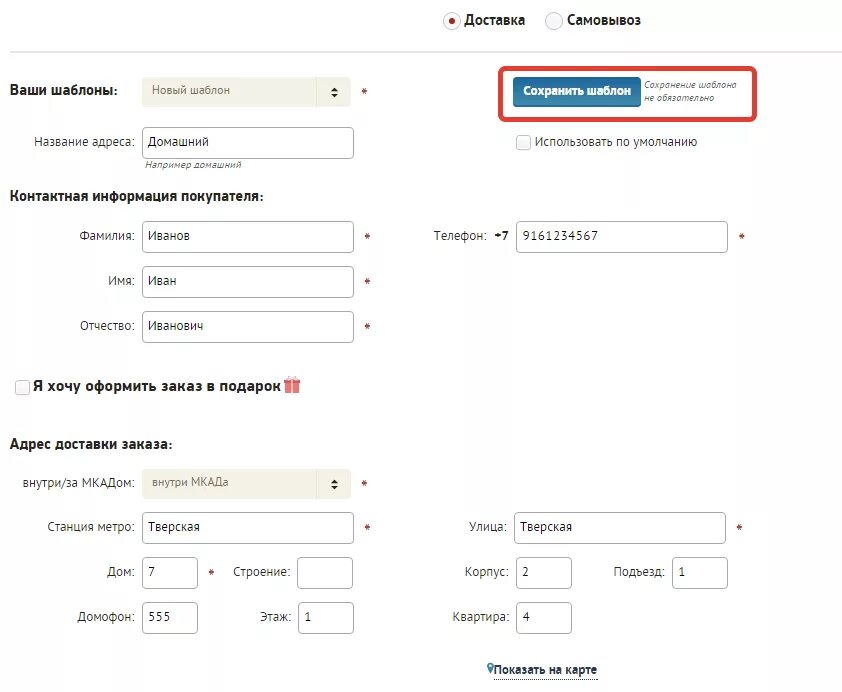Select the Самовывоз radio button

pos(554,21)
